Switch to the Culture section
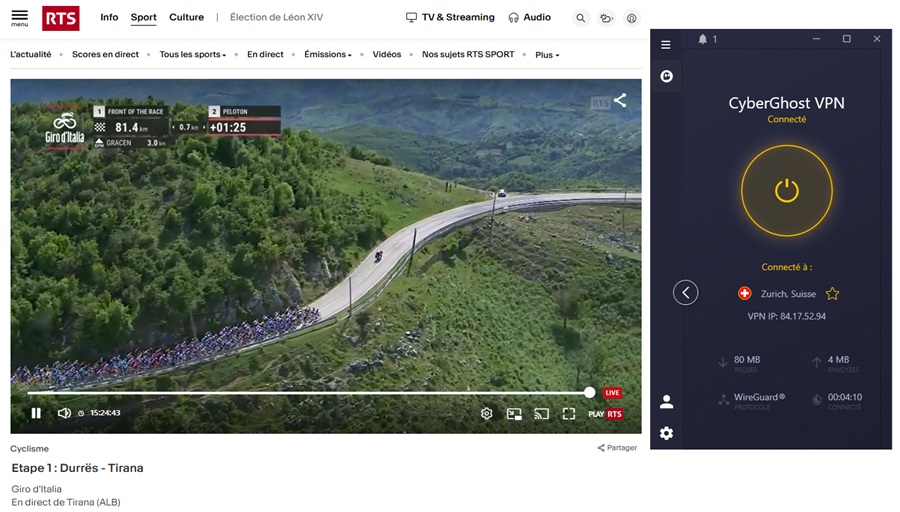The height and width of the screenshot is (512, 900). tap(186, 17)
